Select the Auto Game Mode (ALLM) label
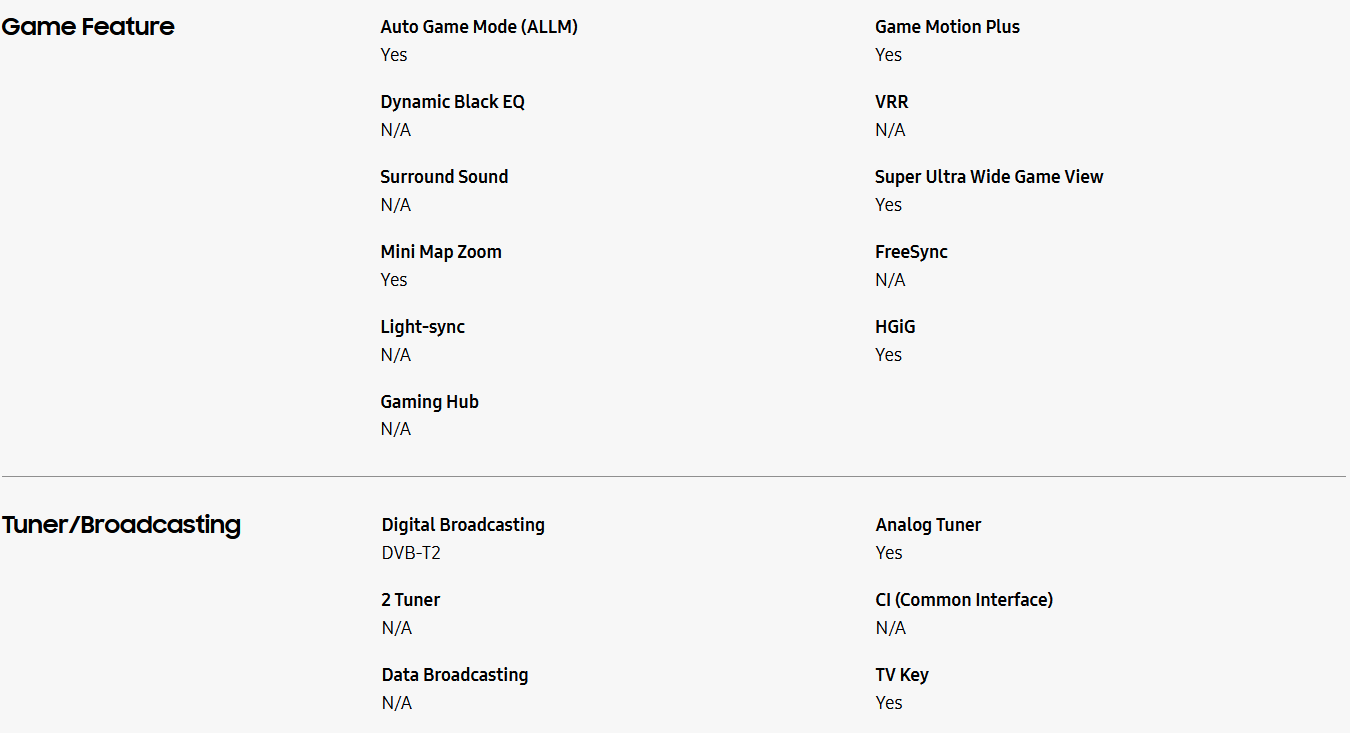 (x=479, y=27)
